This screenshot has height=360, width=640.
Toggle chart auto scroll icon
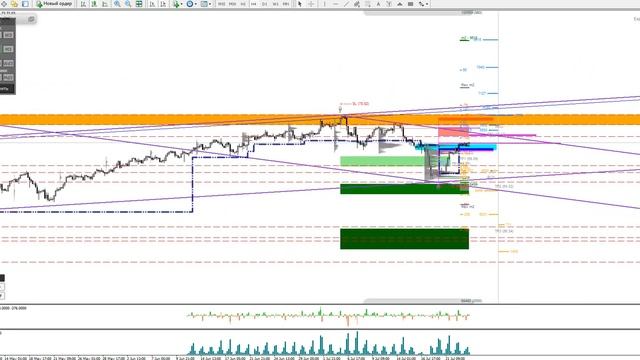pos(152,4)
